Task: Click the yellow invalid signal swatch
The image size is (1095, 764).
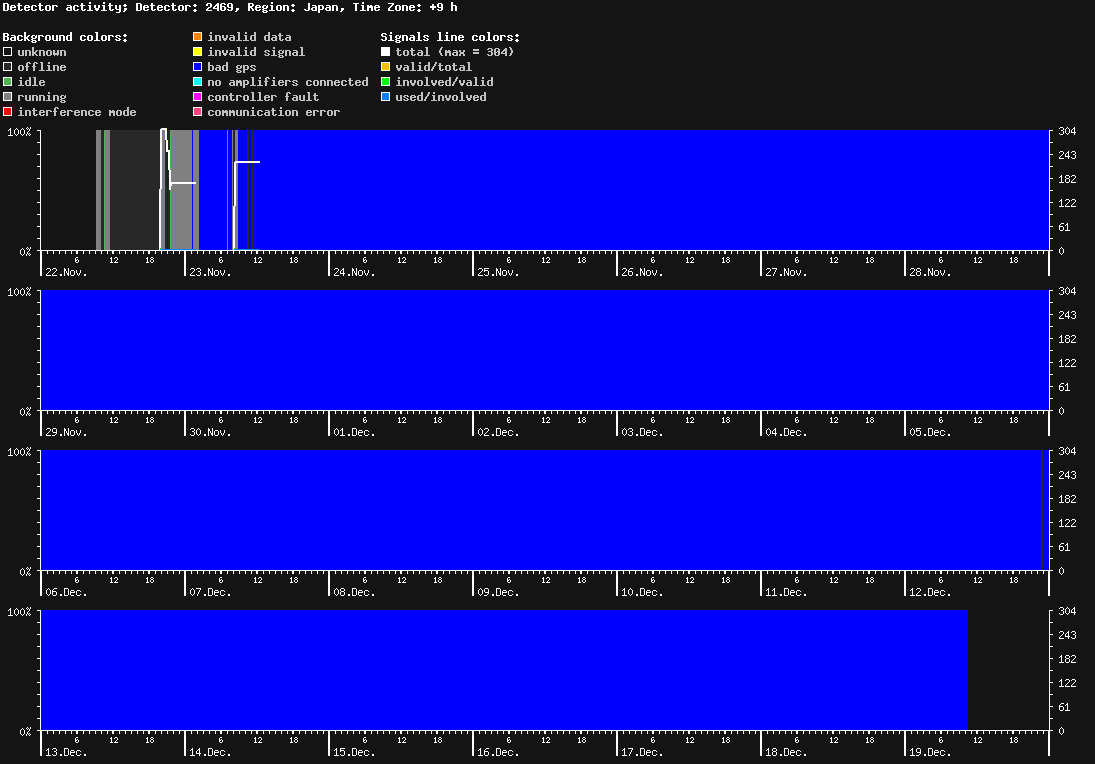Action: [x=198, y=52]
